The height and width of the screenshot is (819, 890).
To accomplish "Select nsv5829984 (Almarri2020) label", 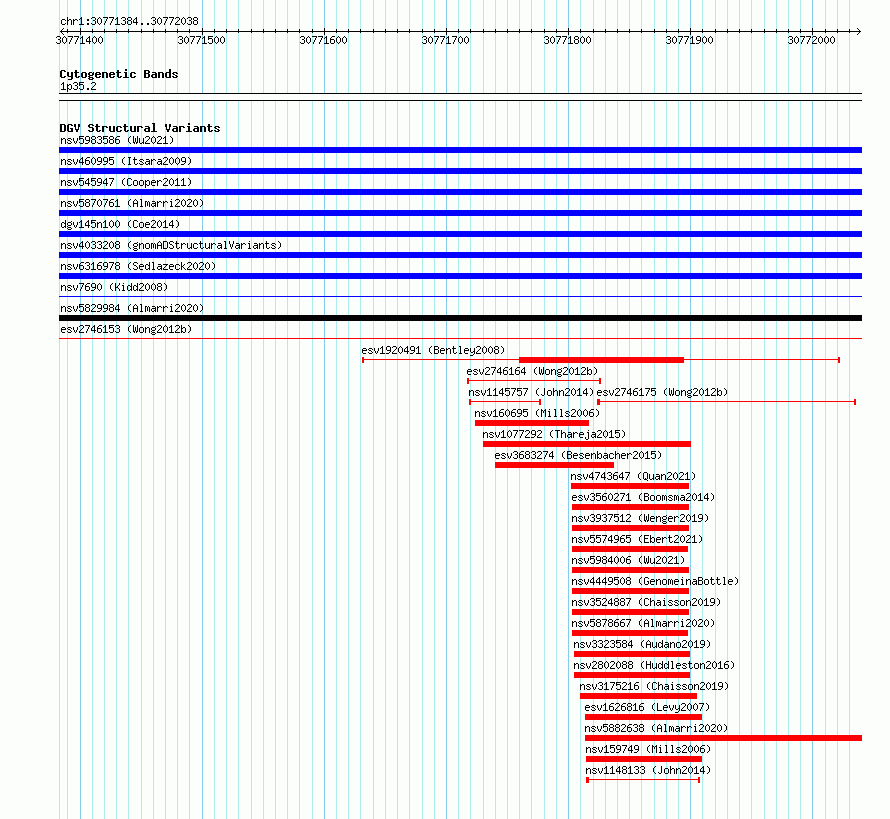I will (132, 308).
